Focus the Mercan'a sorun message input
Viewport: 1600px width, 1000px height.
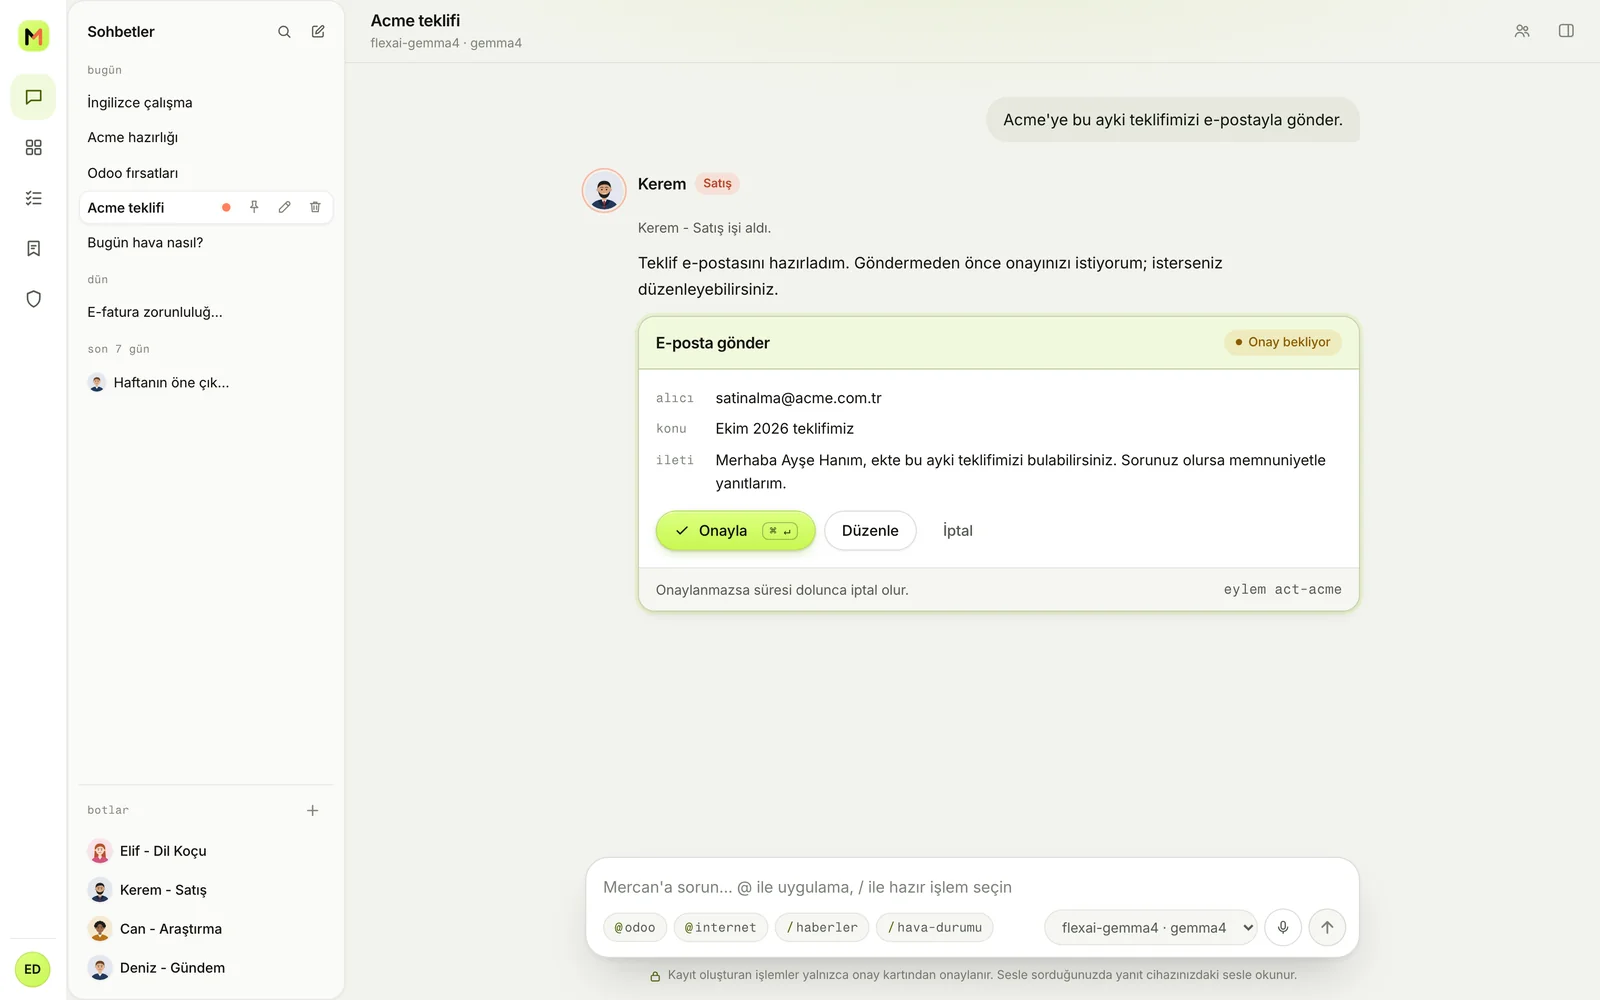point(972,887)
